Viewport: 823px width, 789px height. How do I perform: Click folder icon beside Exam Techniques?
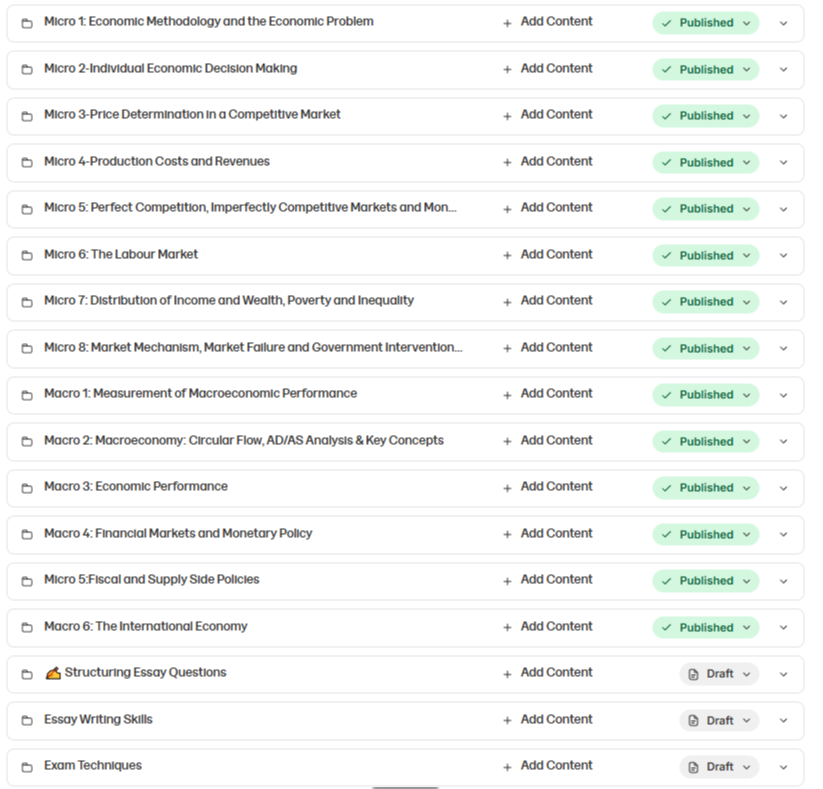pos(27,767)
